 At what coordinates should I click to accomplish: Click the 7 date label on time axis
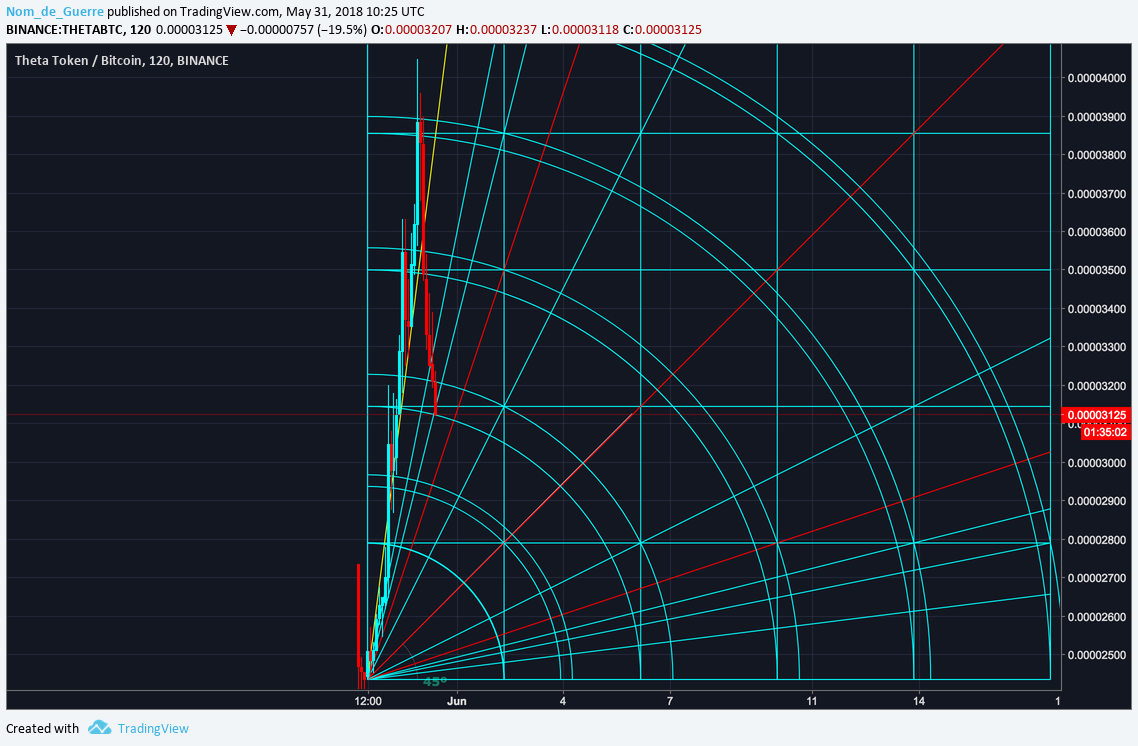[x=670, y=701]
